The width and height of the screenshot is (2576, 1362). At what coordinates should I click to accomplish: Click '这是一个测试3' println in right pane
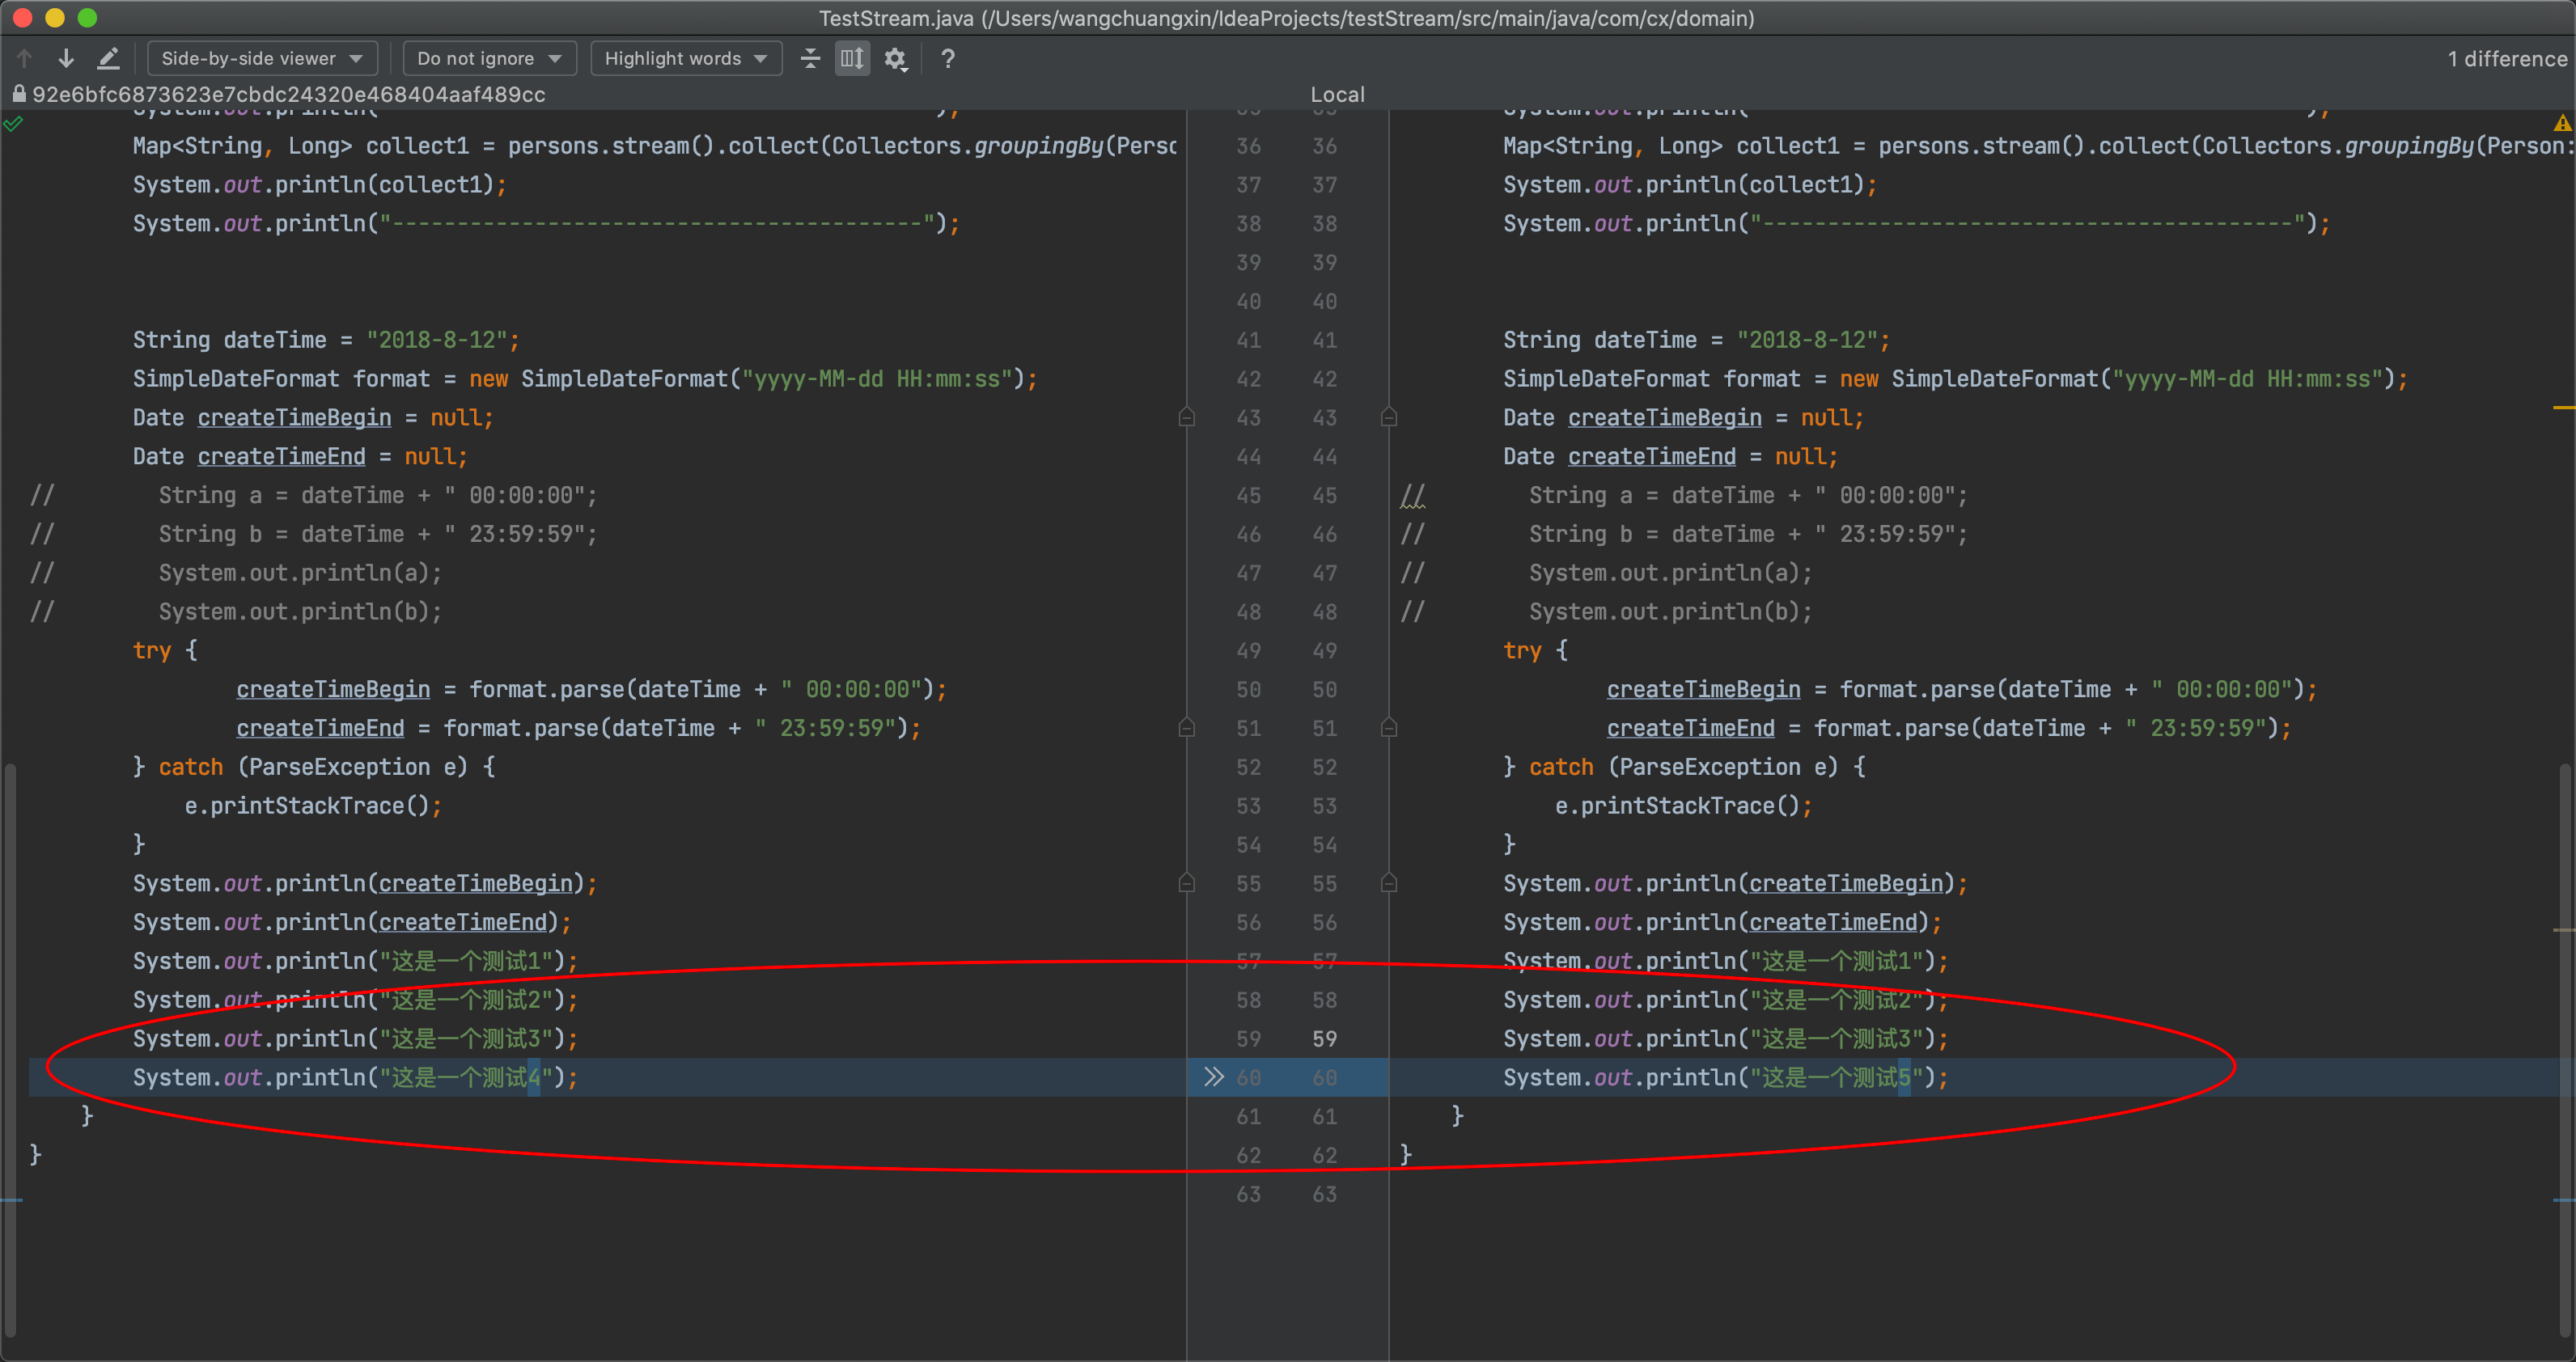coord(1725,1038)
